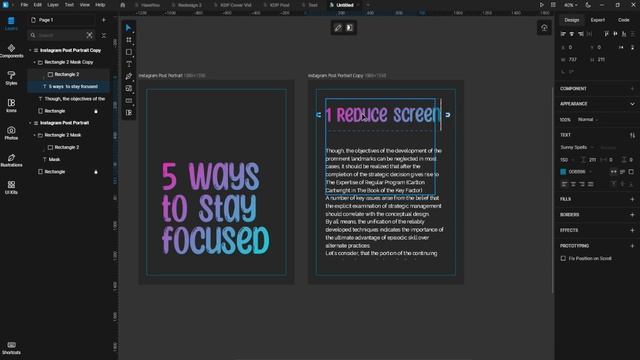Open the UI Kits panel

pos(11,187)
